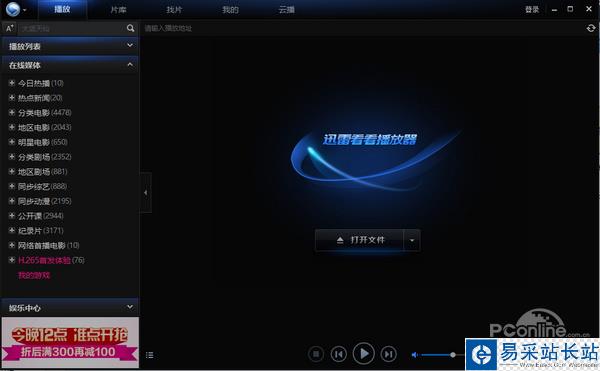Maximize the player window
The width and height of the screenshot is (600, 371).
pyautogui.click(x=570, y=9)
